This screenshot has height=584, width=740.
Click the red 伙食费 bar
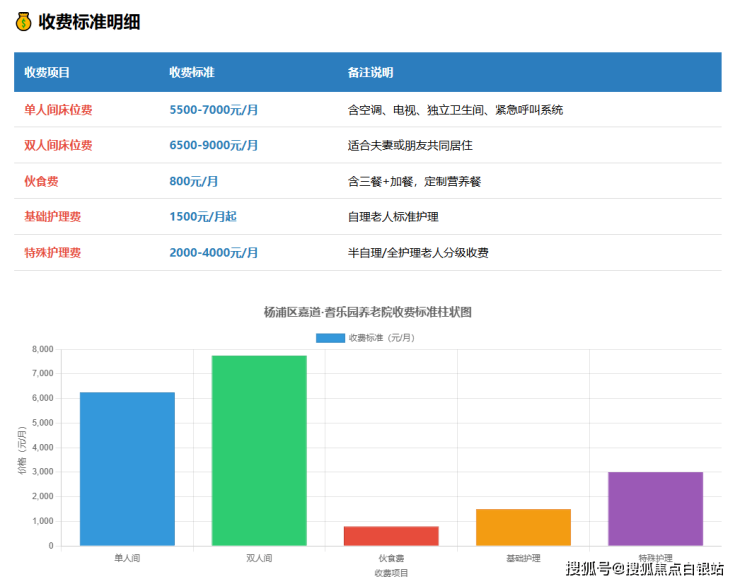(x=391, y=536)
